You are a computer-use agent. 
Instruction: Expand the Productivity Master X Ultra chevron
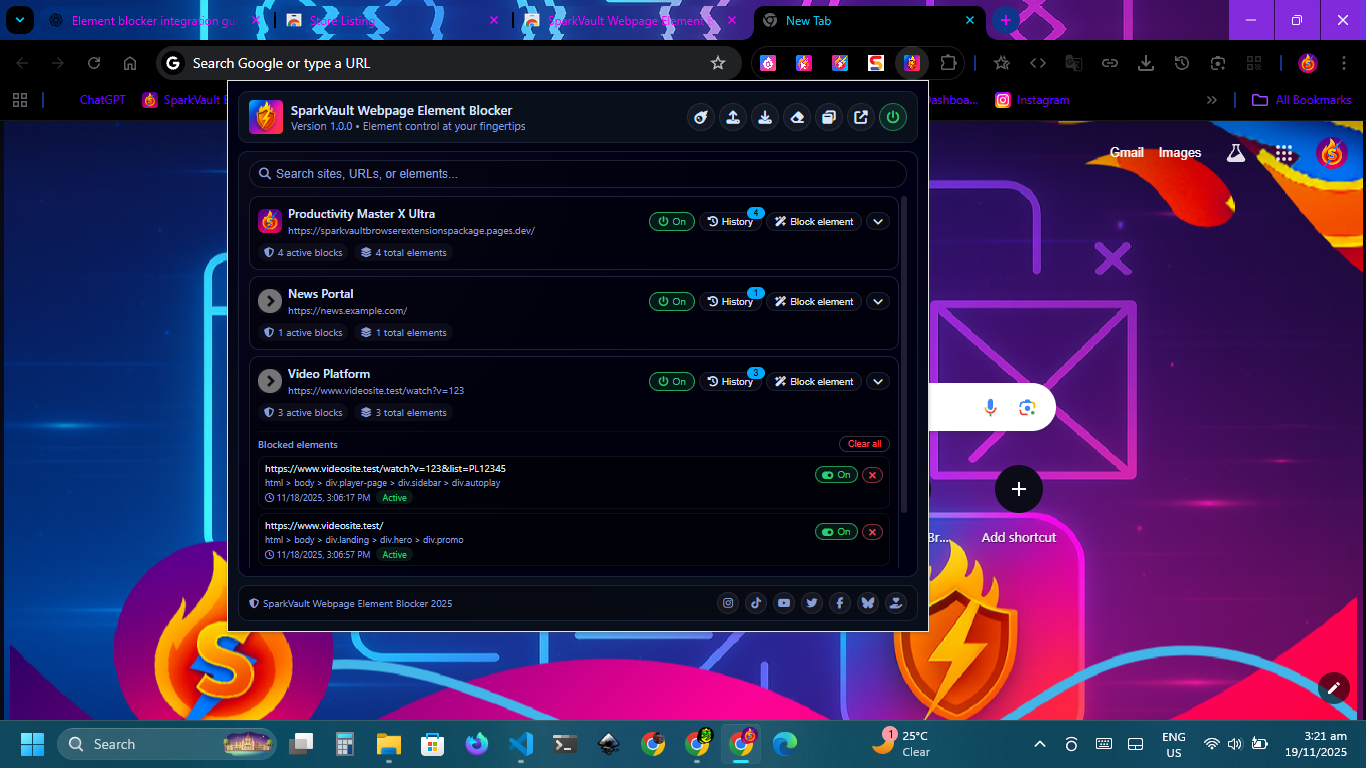tap(878, 222)
